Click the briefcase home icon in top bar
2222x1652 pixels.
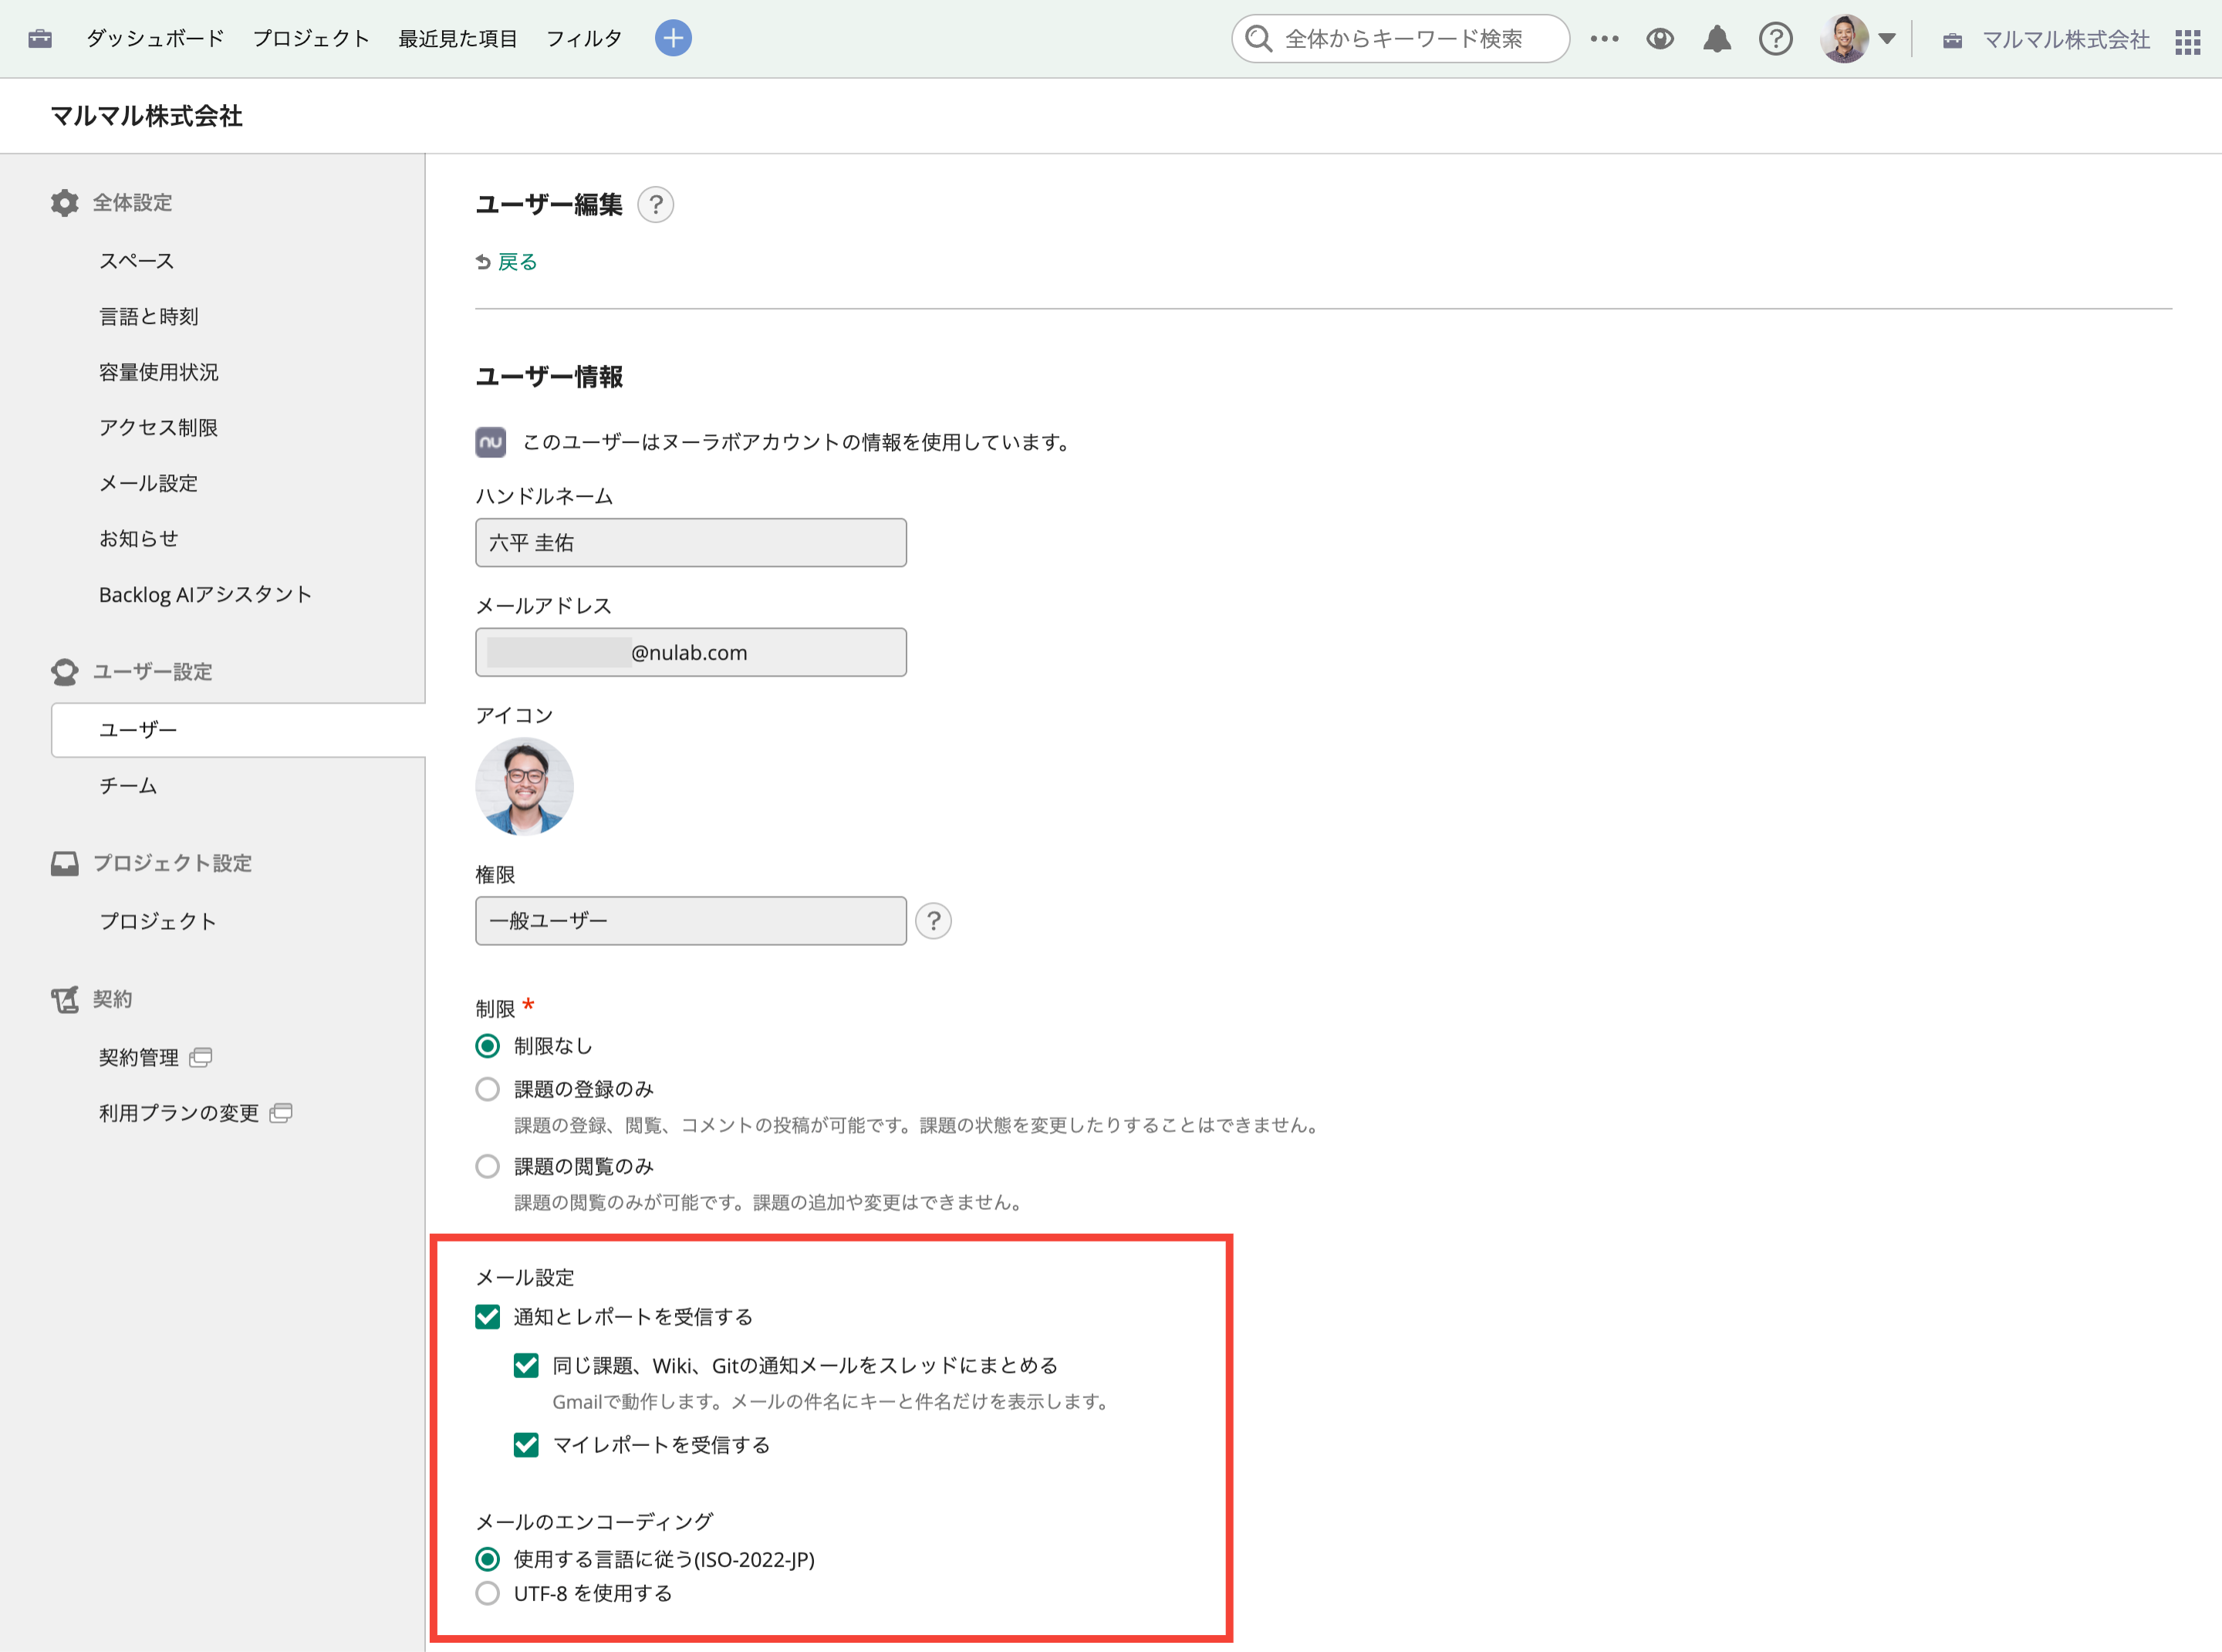[x=40, y=39]
